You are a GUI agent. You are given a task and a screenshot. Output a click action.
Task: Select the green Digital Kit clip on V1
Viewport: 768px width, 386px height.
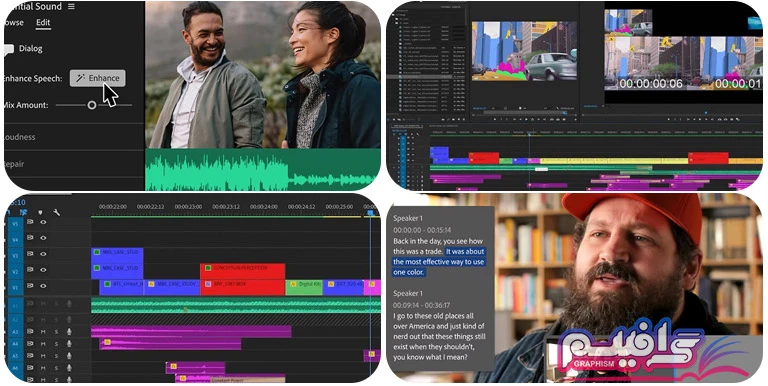coord(304,288)
